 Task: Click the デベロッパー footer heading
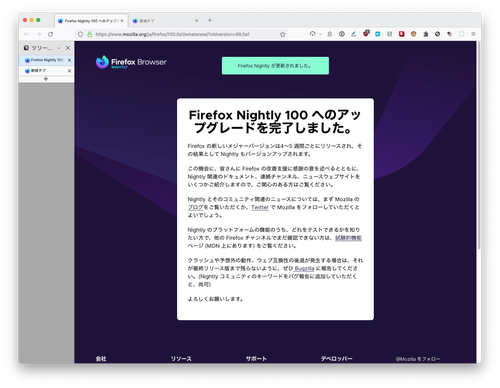(x=336, y=359)
